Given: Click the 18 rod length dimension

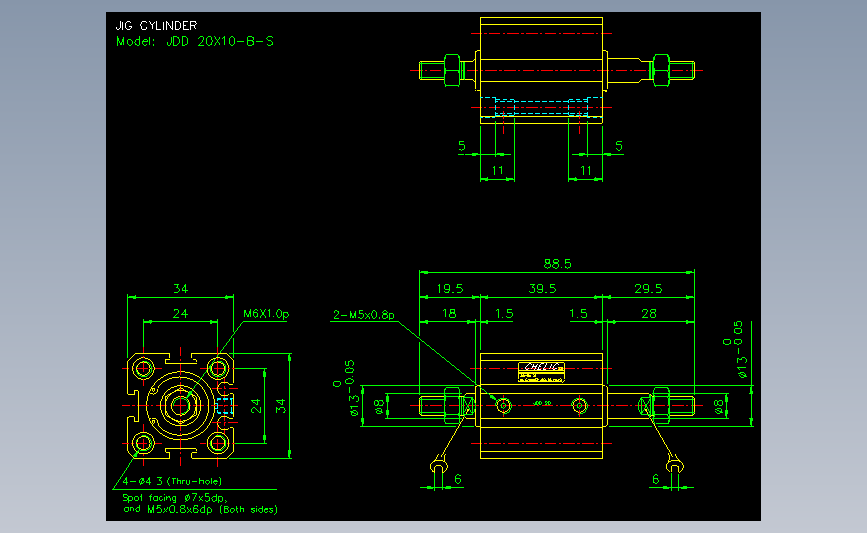Looking at the screenshot, I should (x=449, y=313).
